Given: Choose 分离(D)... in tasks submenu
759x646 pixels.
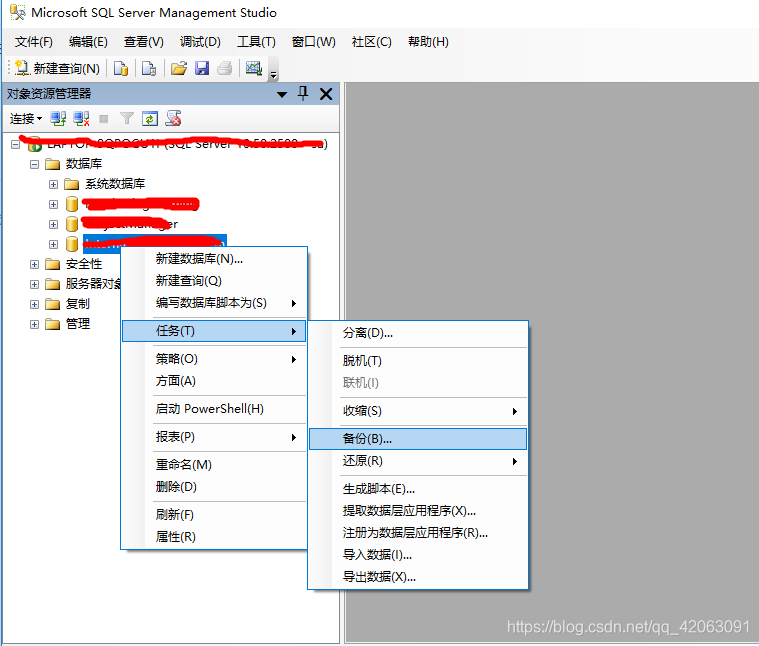Looking at the screenshot, I should tap(418, 333).
